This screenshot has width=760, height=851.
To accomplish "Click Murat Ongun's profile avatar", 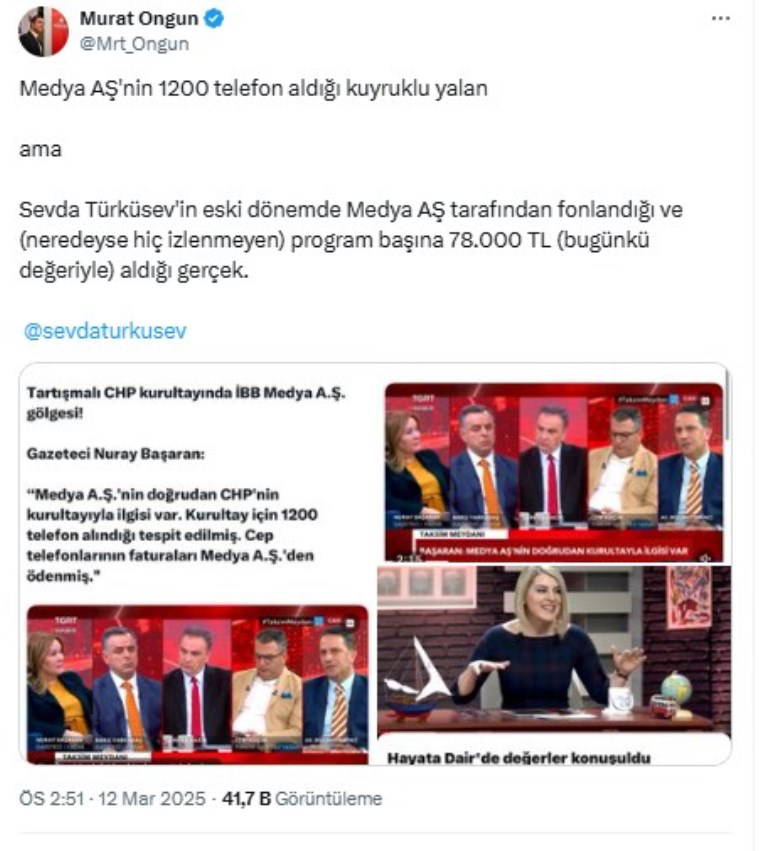I will (x=43, y=31).
